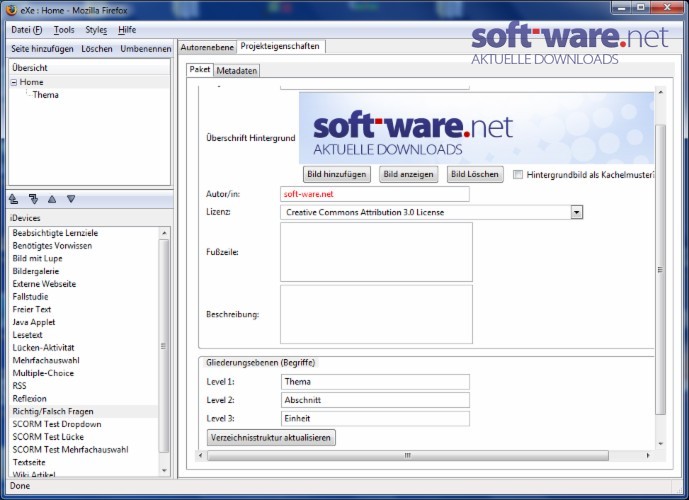Open the Datei menu
This screenshot has width=689, height=500.
[x=27, y=30]
